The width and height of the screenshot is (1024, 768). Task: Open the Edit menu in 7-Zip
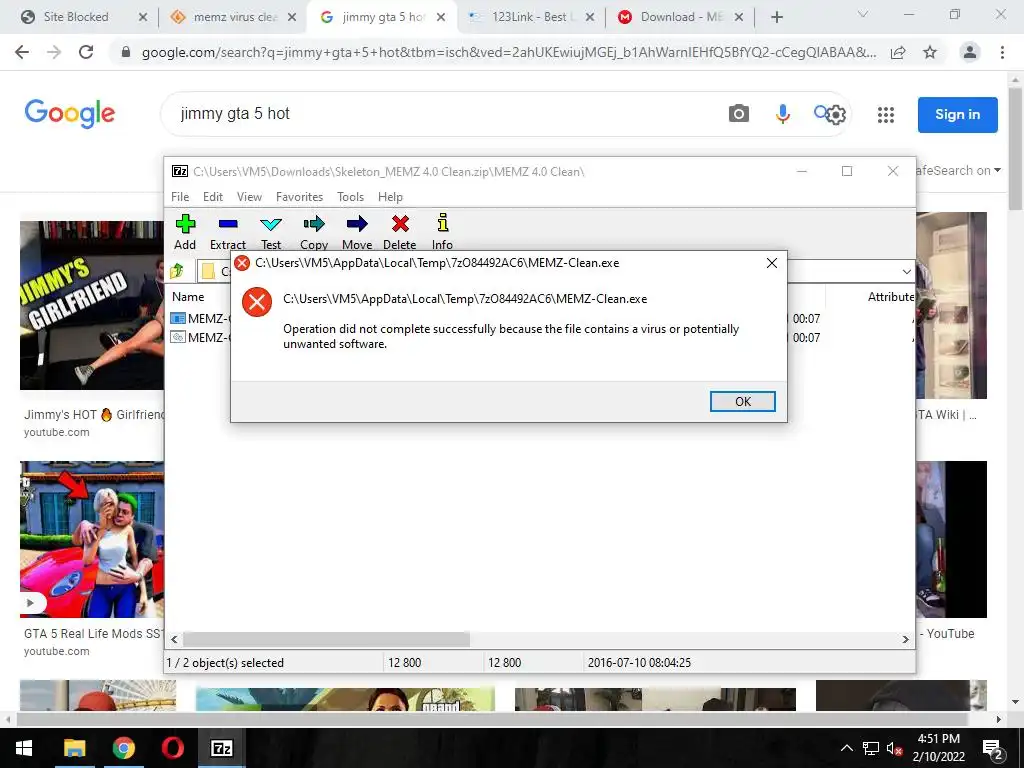pyautogui.click(x=213, y=197)
